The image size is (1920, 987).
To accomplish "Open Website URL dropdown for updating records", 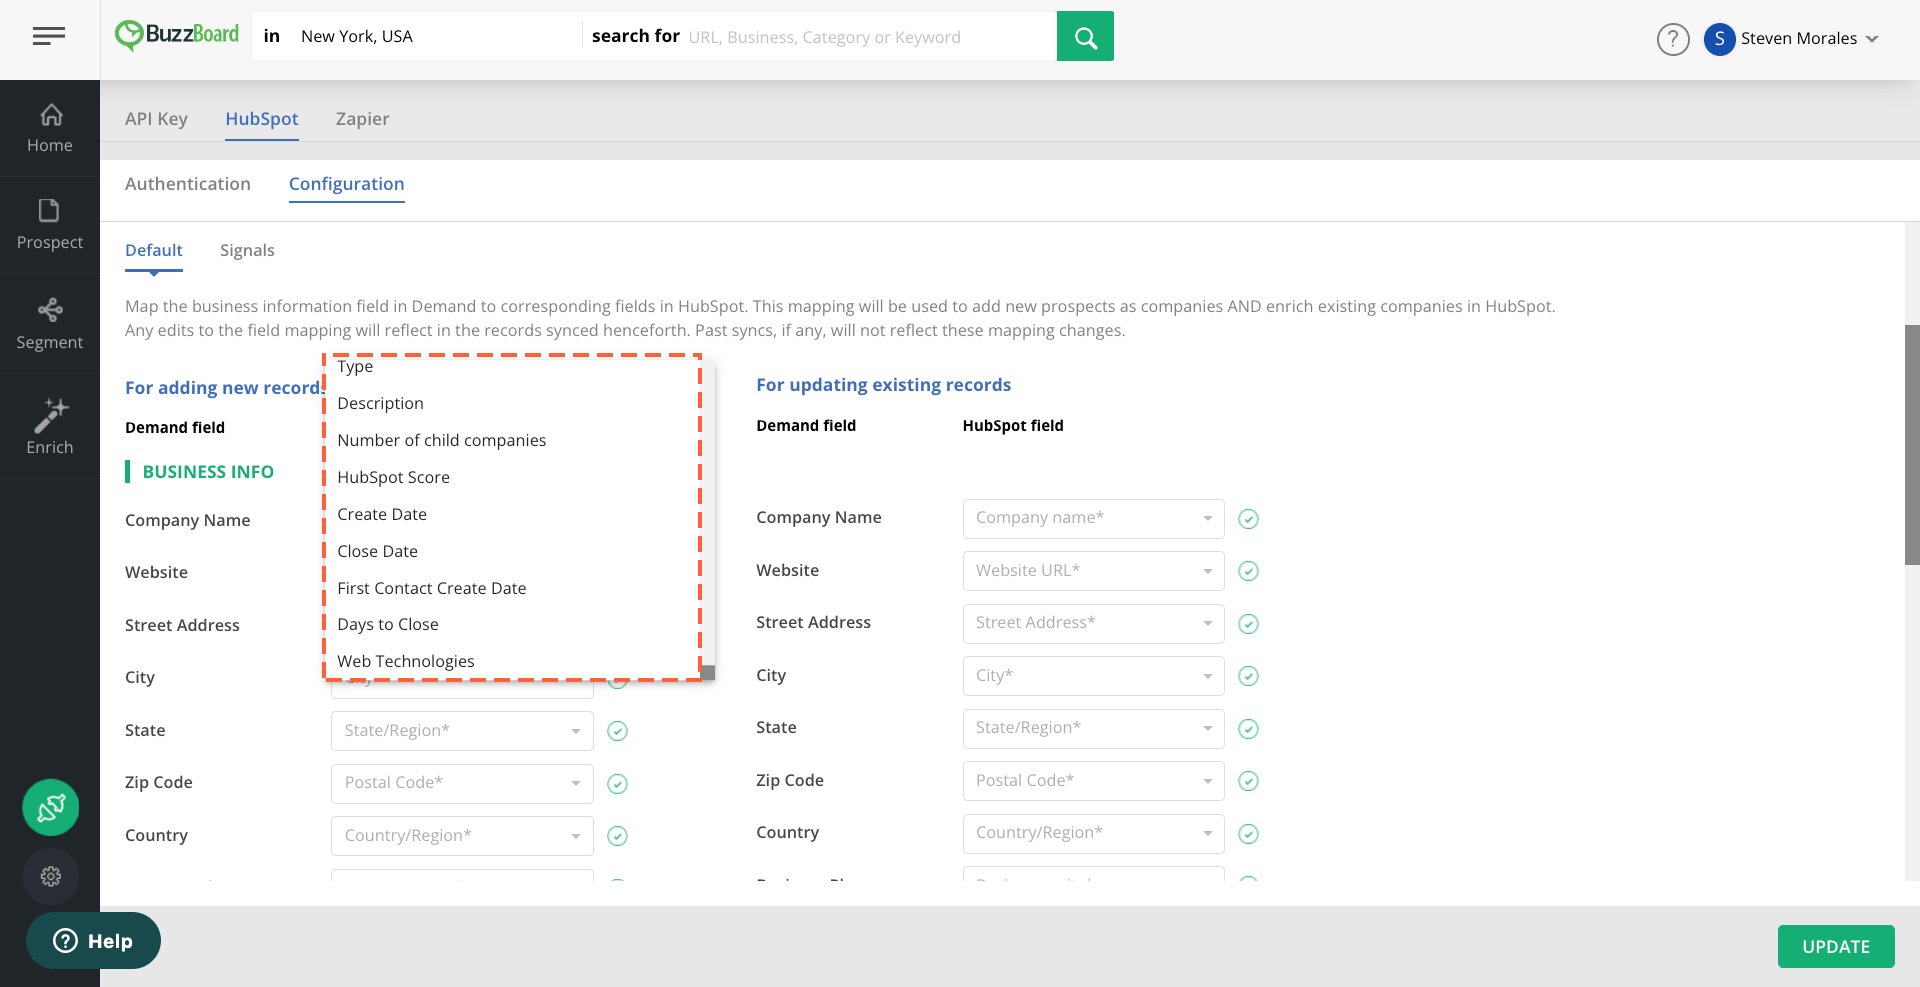I will coord(1093,571).
